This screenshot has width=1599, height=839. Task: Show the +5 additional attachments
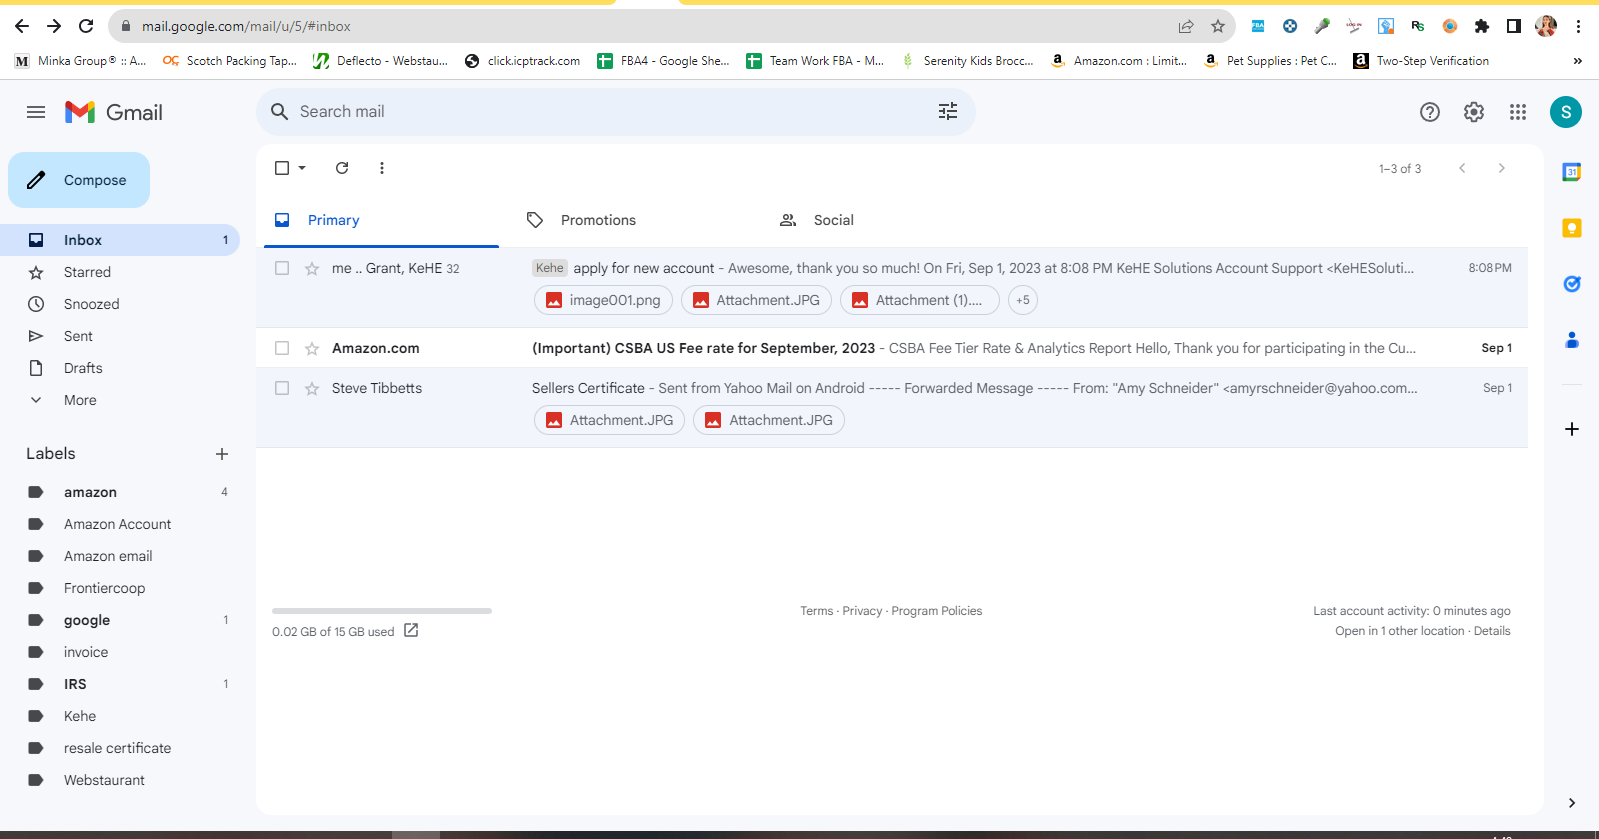click(1023, 300)
